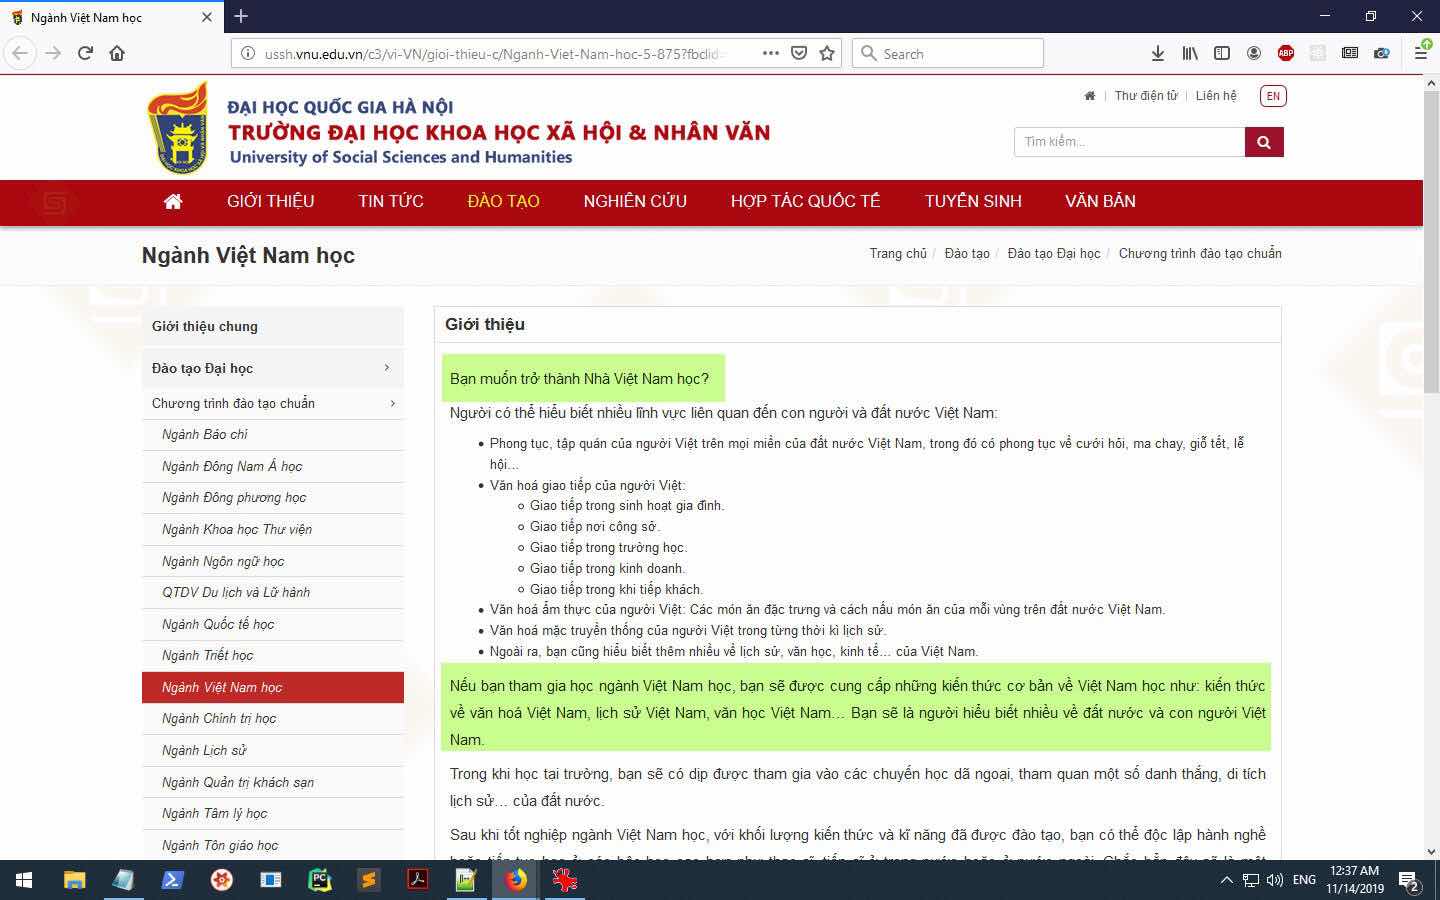Open the ĐÀO TẠO menu
Image resolution: width=1440 pixels, height=900 pixels.
(503, 201)
